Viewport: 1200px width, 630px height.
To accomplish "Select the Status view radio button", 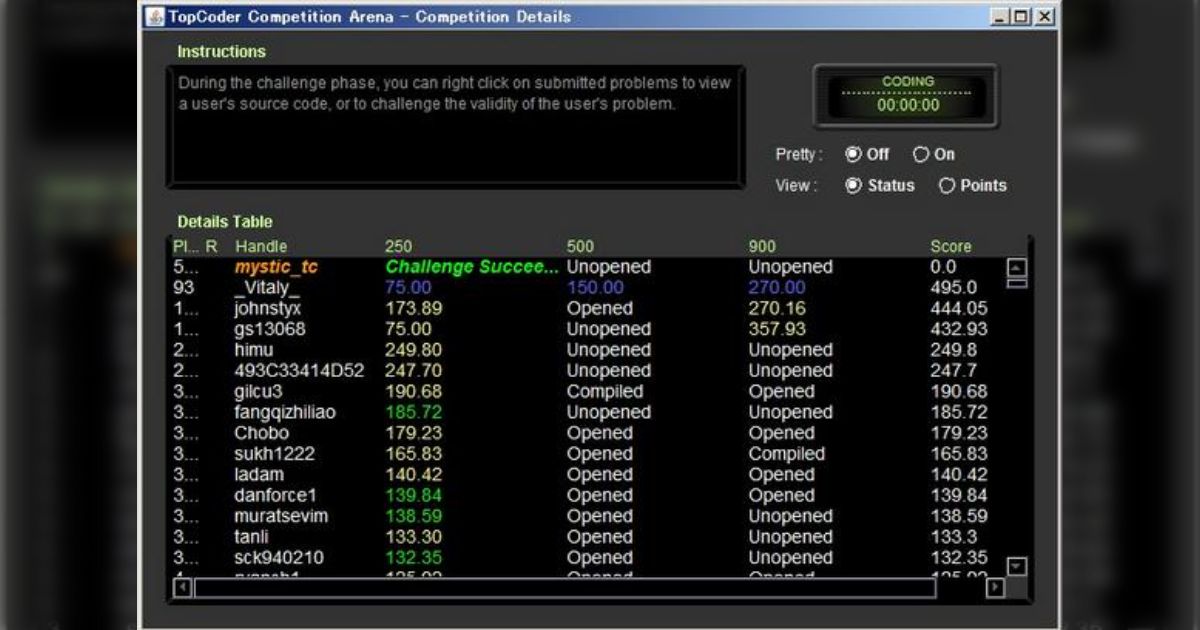I will click(853, 185).
